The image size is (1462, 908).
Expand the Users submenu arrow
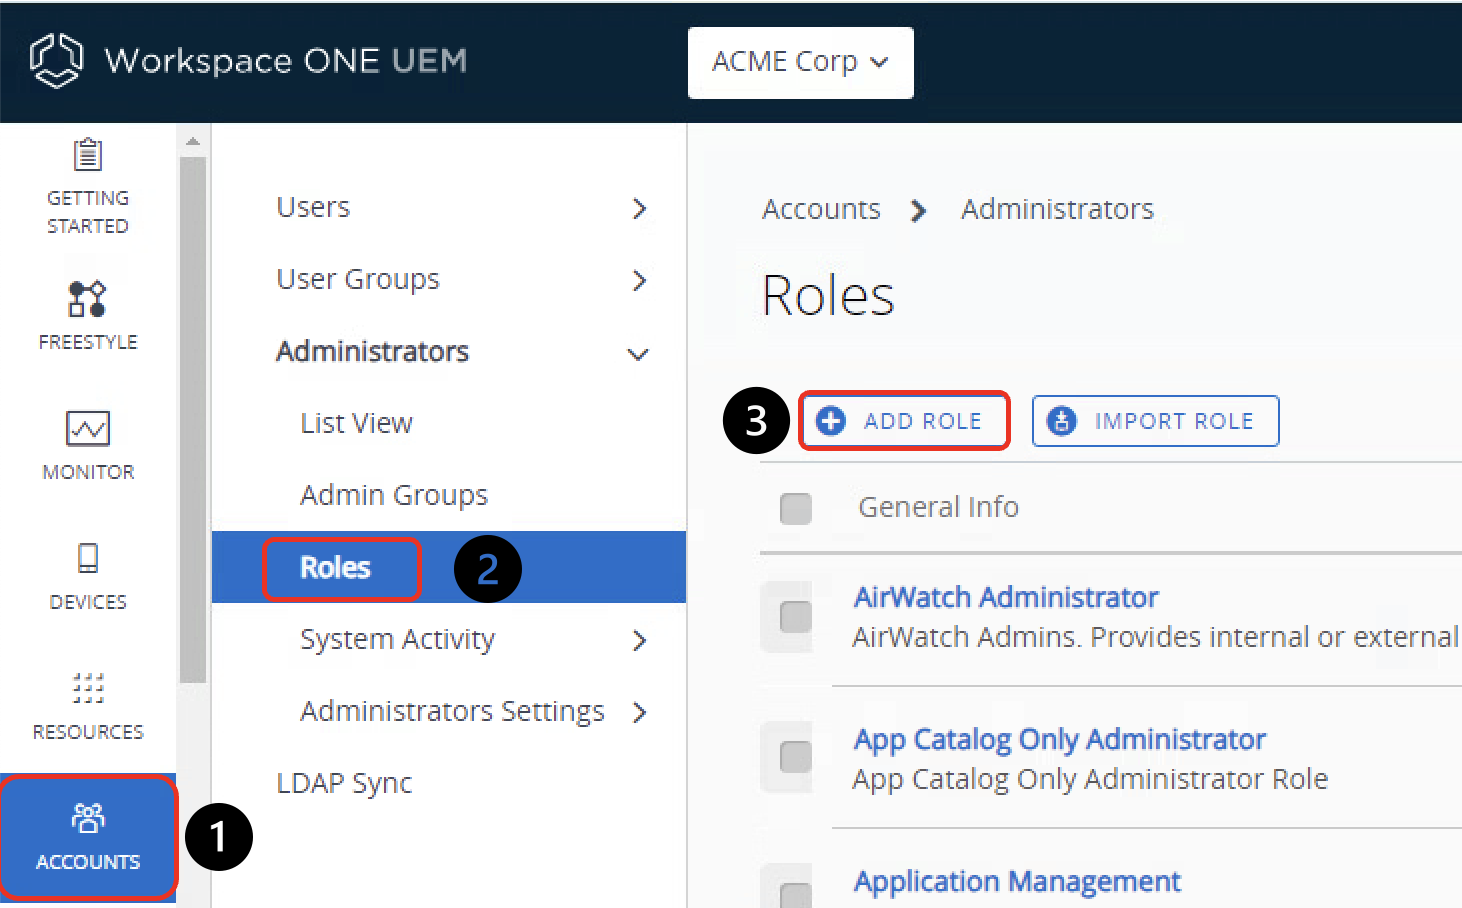coord(640,208)
